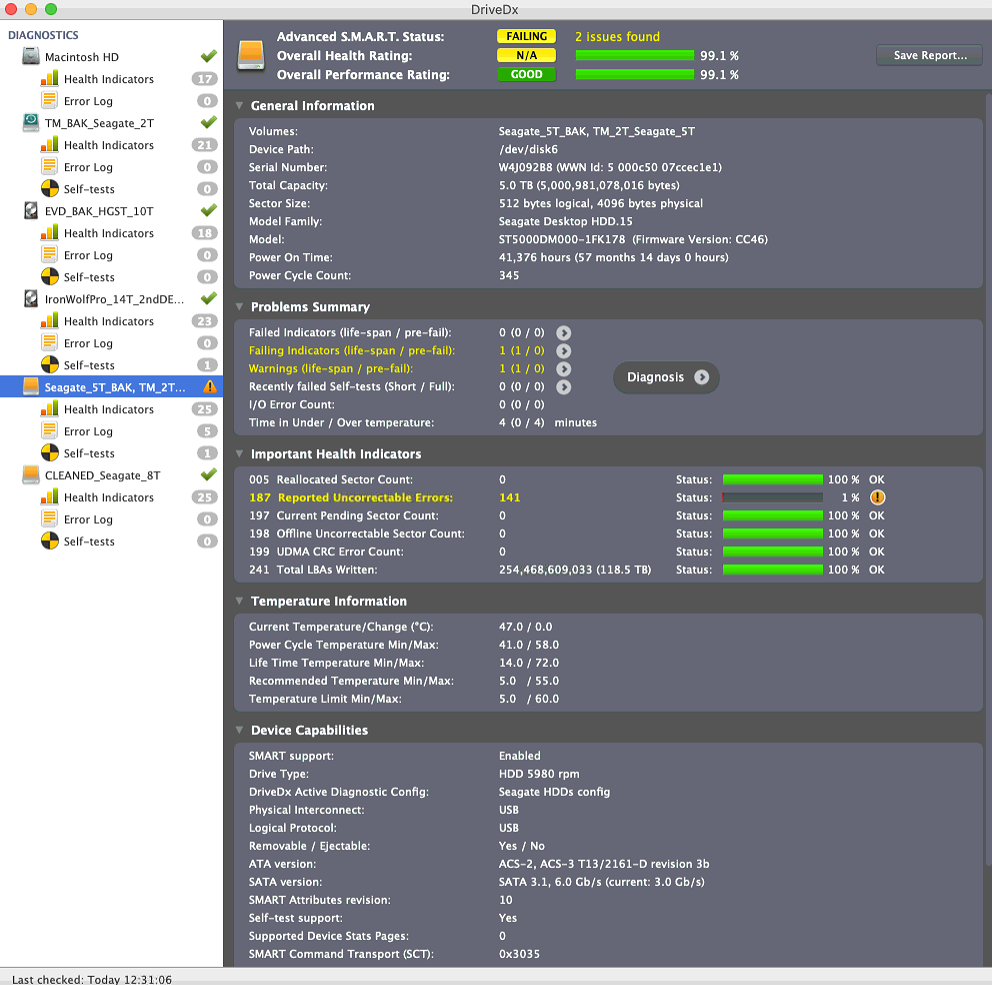Screen dimensions: 992x985
Task: Open Self-tests under Seagate_5T_BAK
Action: [89, 453]
